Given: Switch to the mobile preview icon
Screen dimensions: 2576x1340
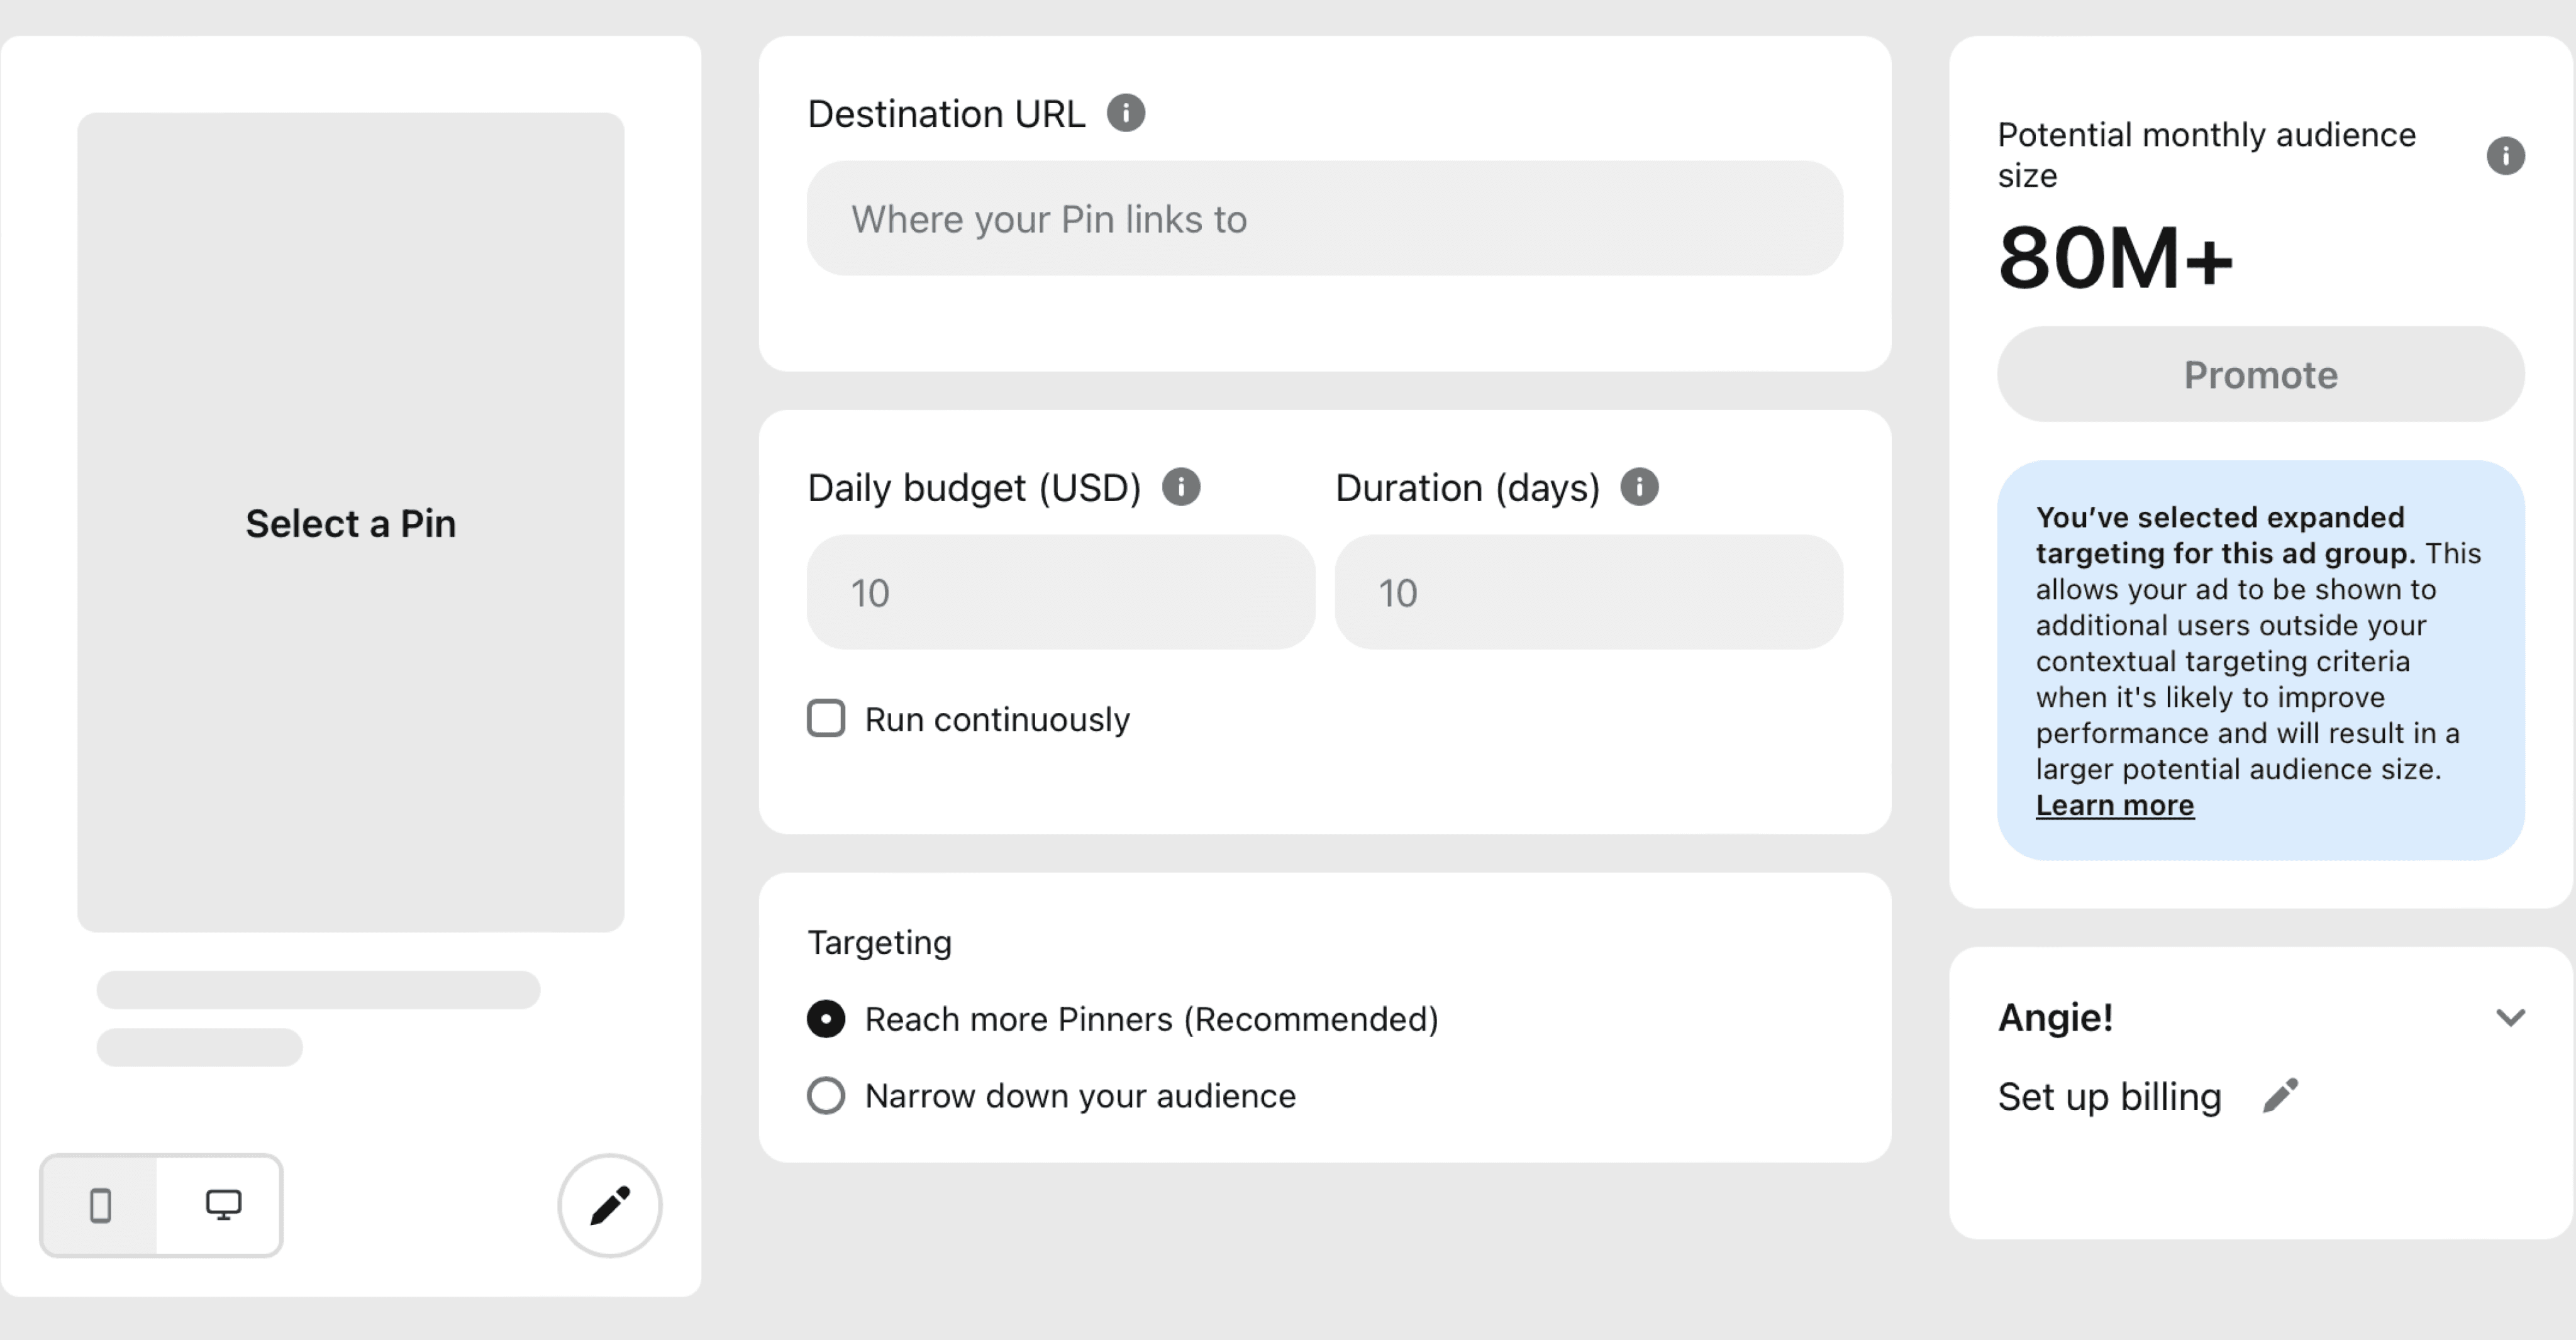Looking at the screenshot, I should pos(100,1205).
